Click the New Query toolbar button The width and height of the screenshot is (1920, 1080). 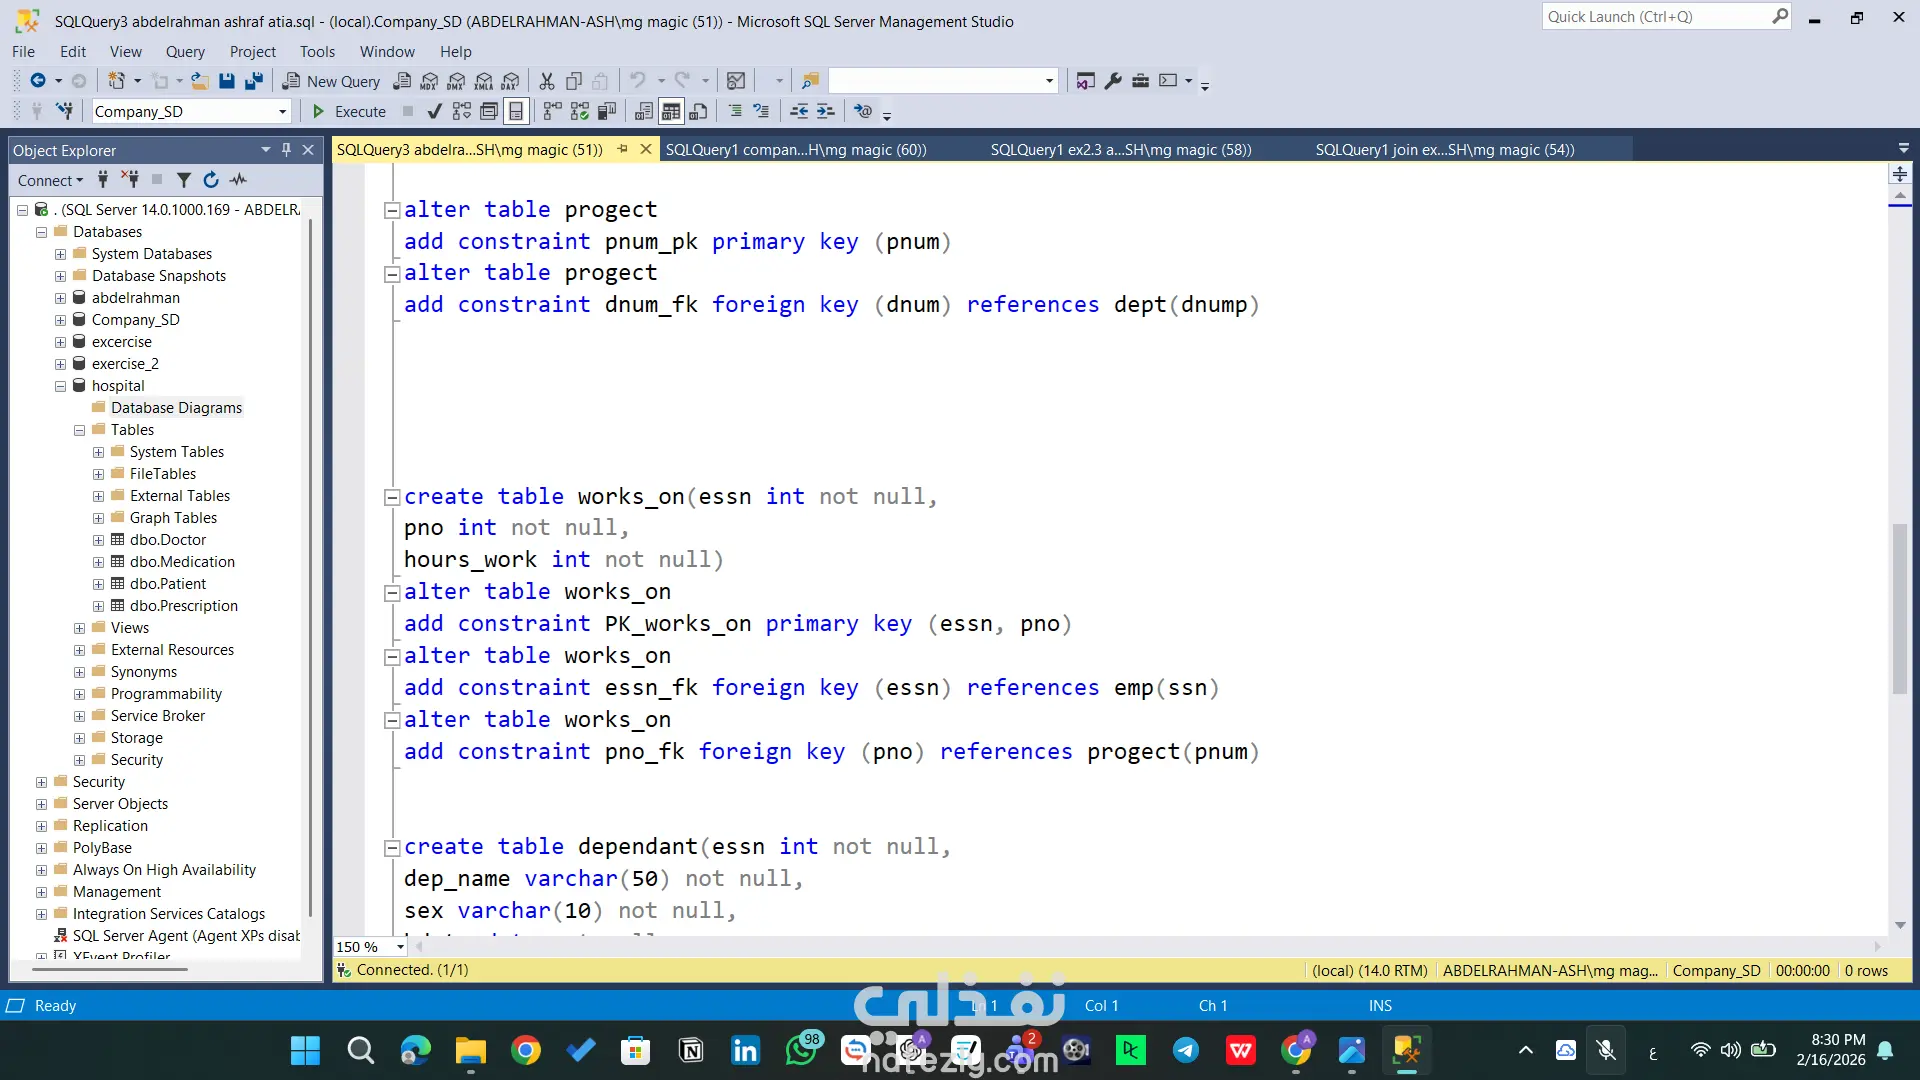click(332, 81)
